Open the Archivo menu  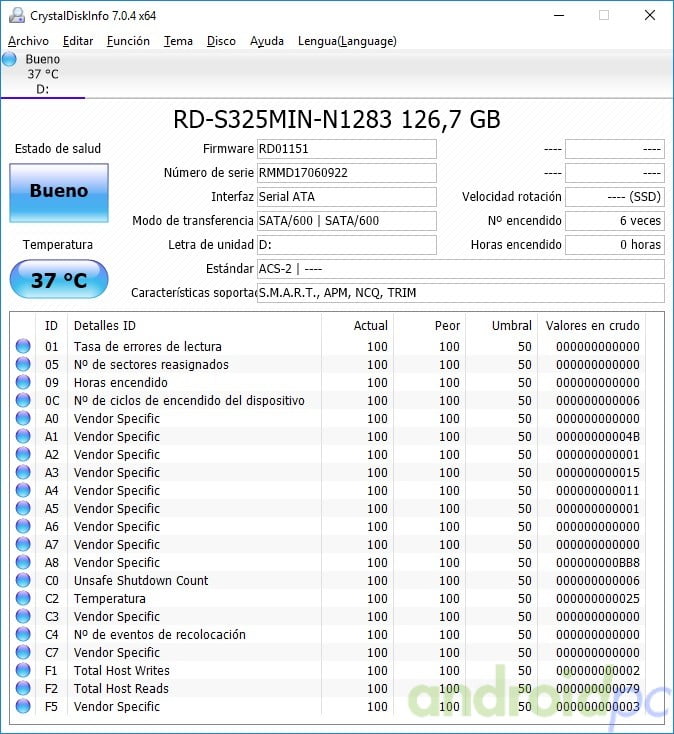(x=28, y=41)
